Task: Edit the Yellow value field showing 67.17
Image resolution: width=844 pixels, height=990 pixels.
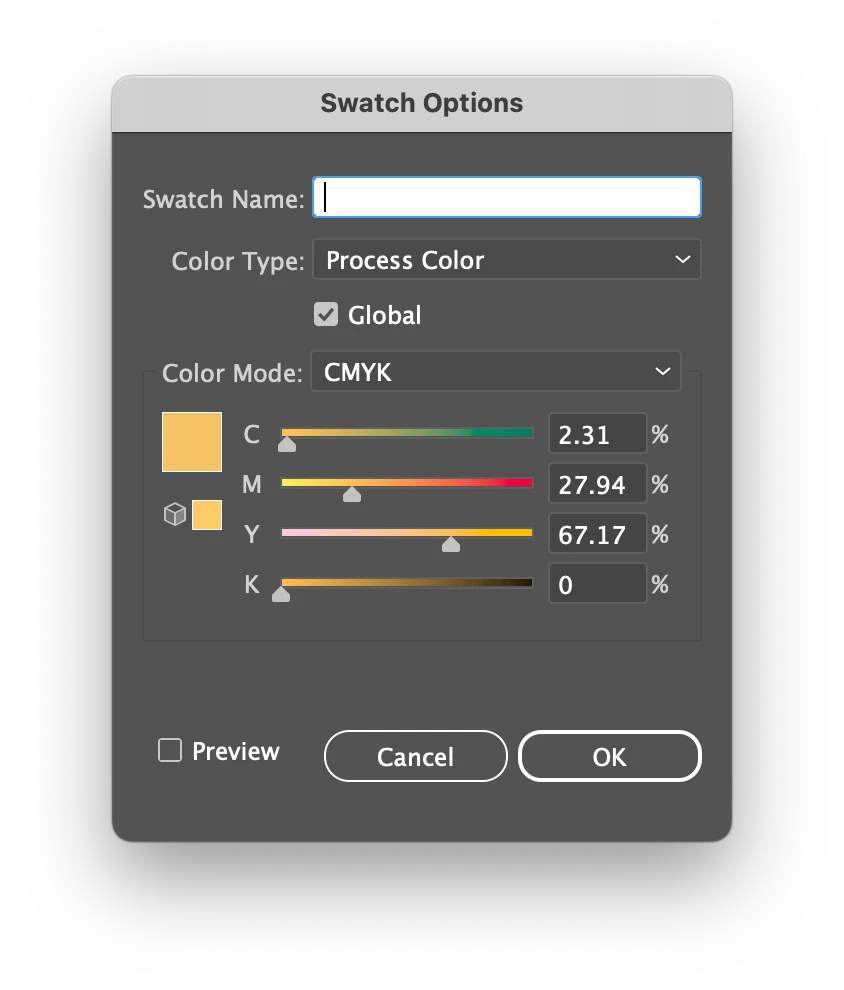Action: 597,535
